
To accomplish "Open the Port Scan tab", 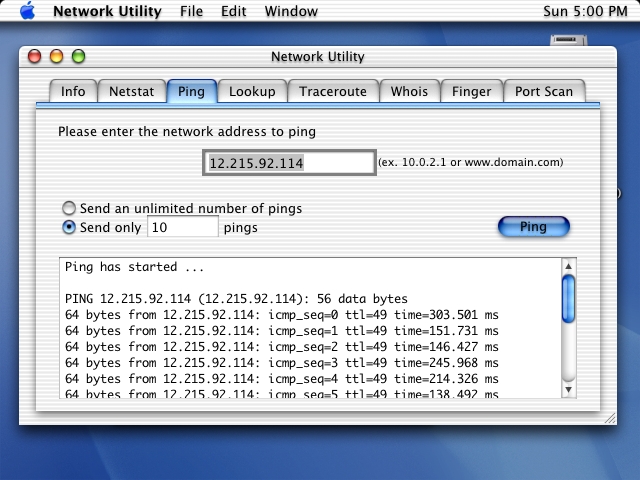I will (544, 91).
